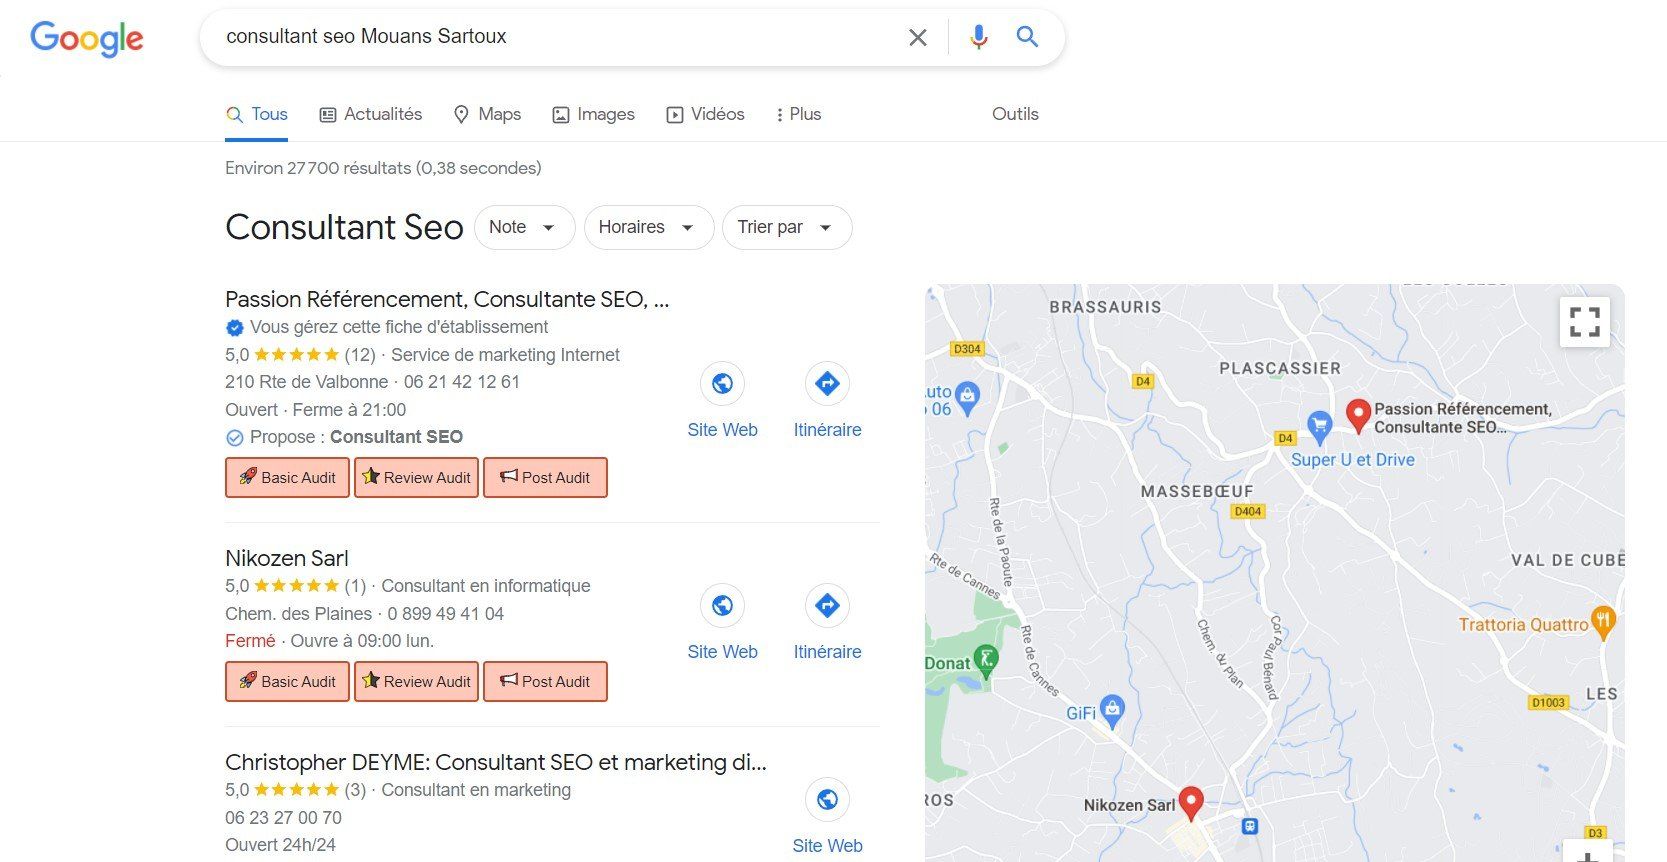Select the Passion Référencement map pin marker
The image size is (1667, 862).
tap(1359, 413)
